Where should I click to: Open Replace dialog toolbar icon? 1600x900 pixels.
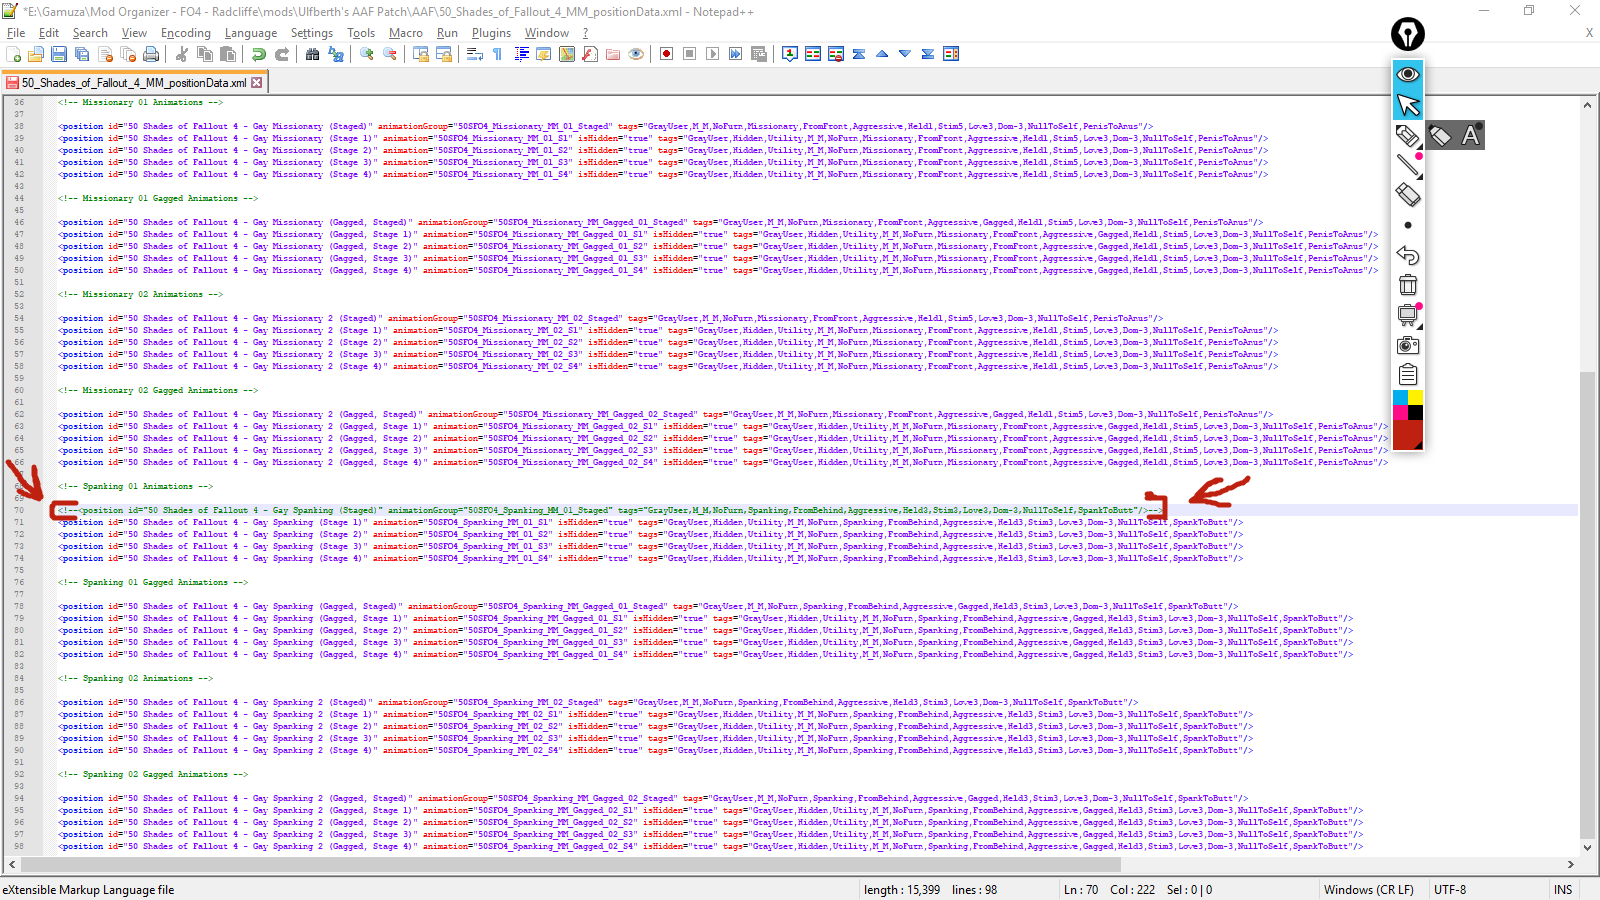pyautogui.click(x=336, y=54)
